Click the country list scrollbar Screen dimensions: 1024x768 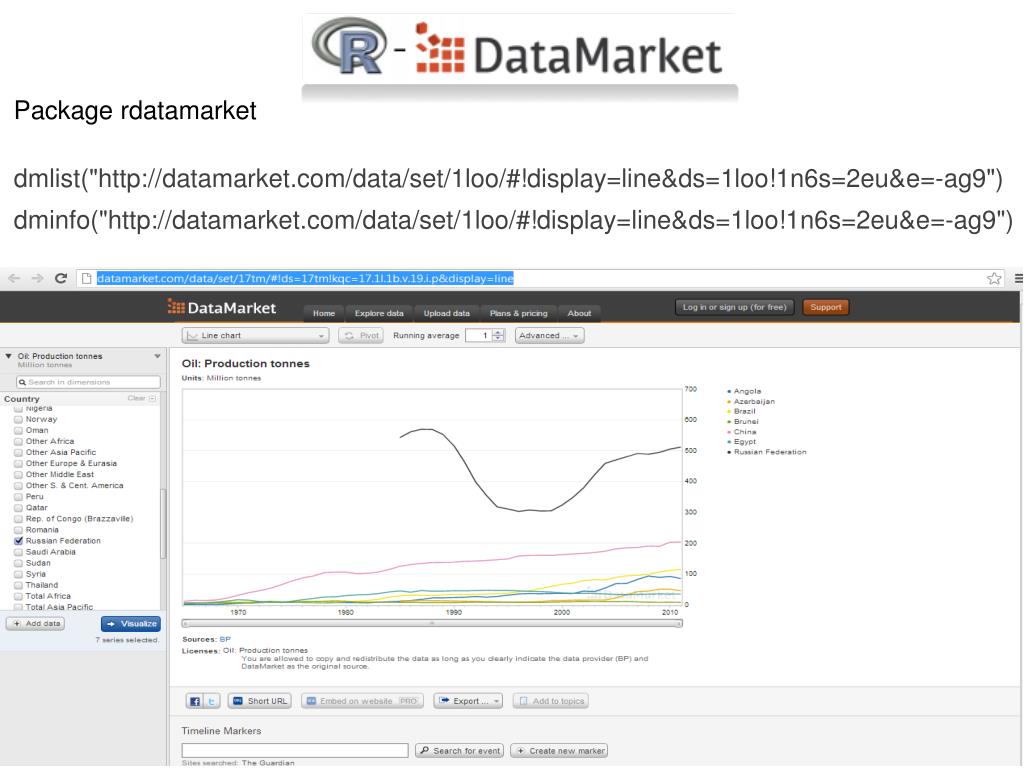(x=163, y=522)
